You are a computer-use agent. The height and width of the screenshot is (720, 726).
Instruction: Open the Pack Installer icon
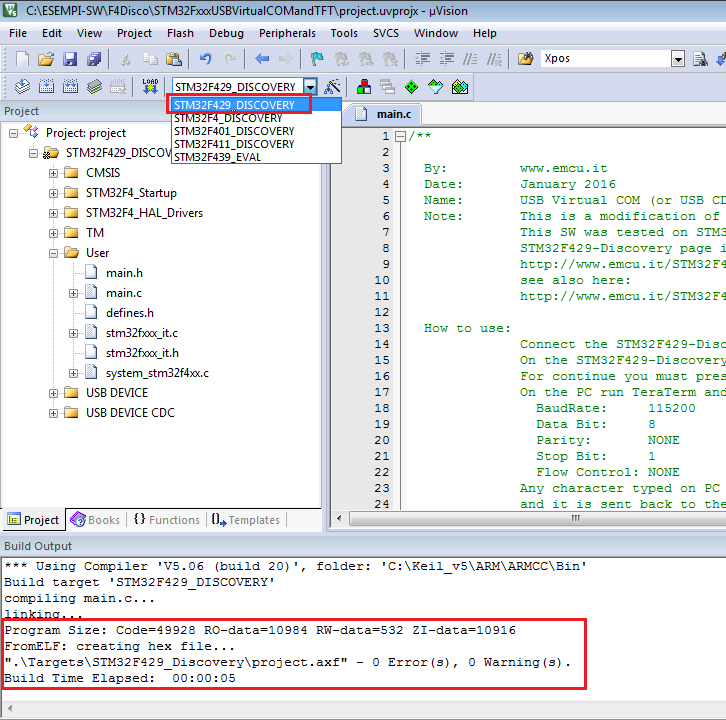(460, 87)
